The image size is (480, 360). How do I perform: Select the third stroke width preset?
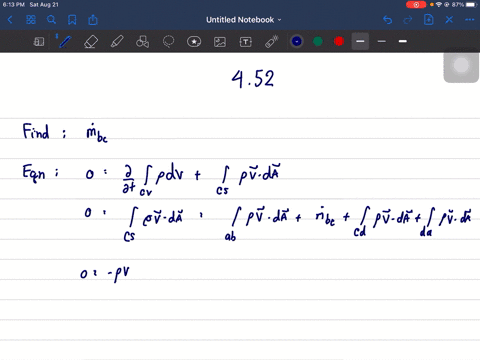tap(403, 41)
